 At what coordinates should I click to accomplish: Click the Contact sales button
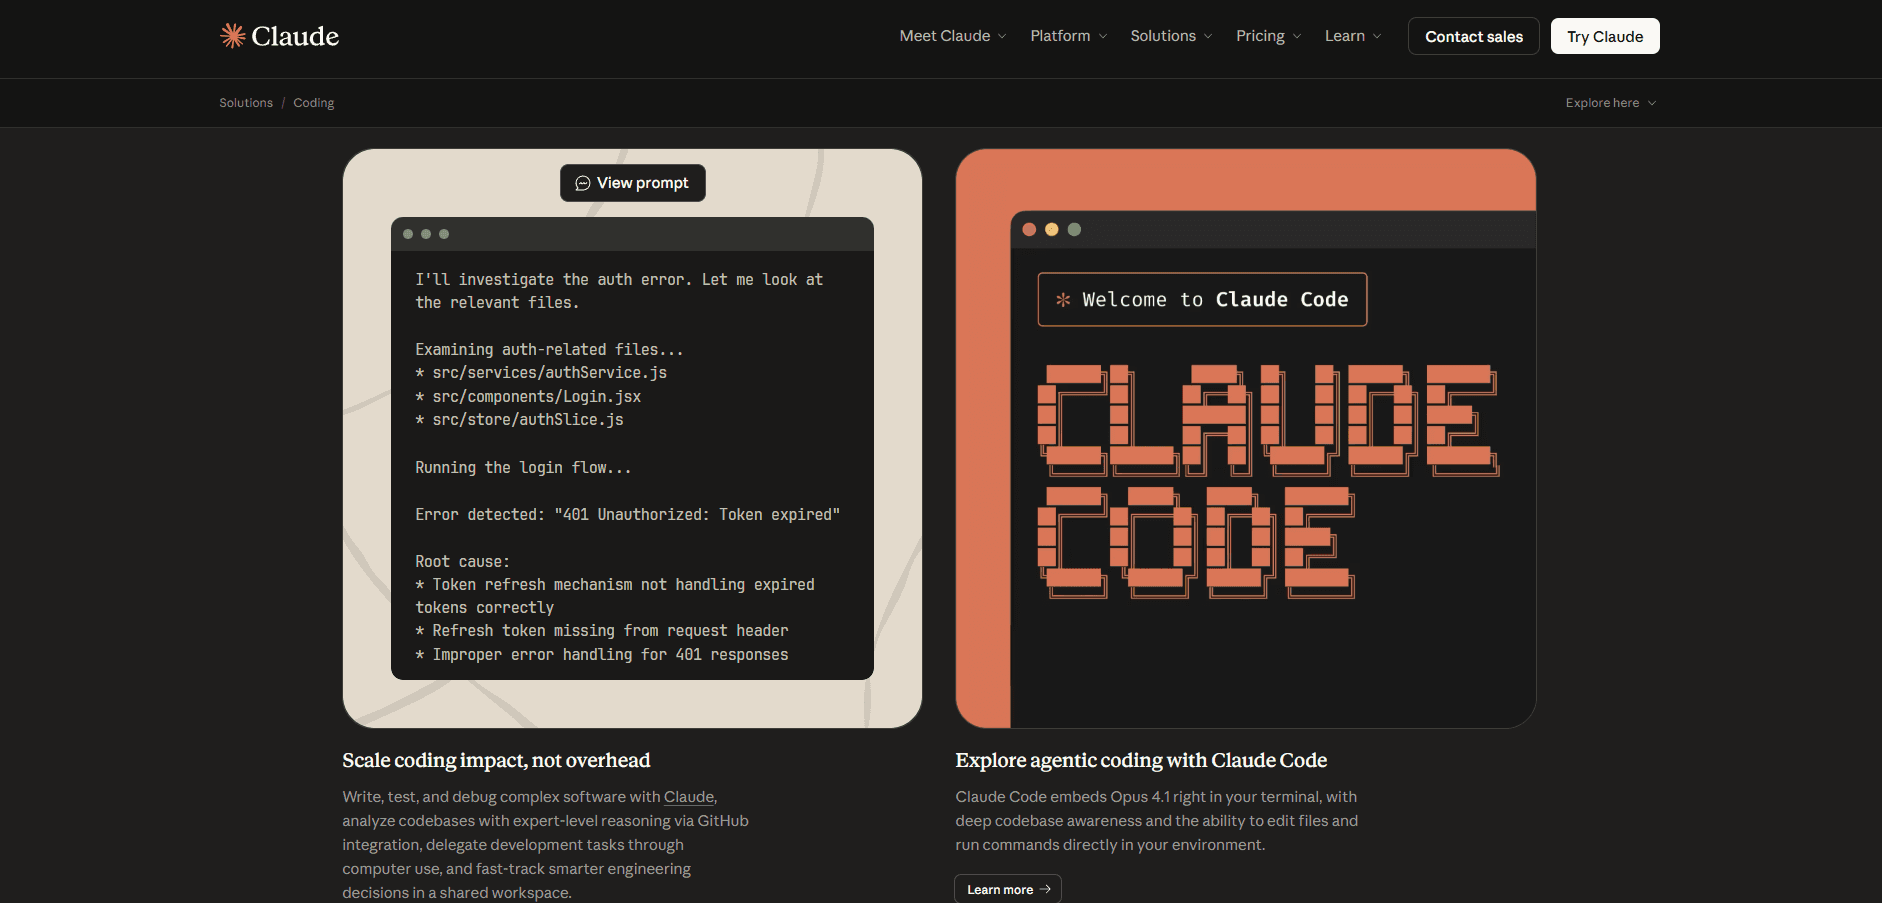tap(1474, 36)
